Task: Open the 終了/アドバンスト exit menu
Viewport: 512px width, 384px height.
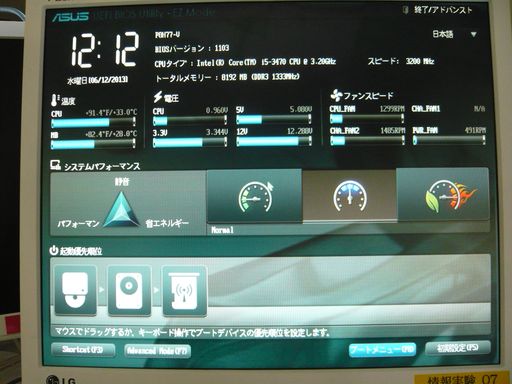Action: click(x=438, y=10)
